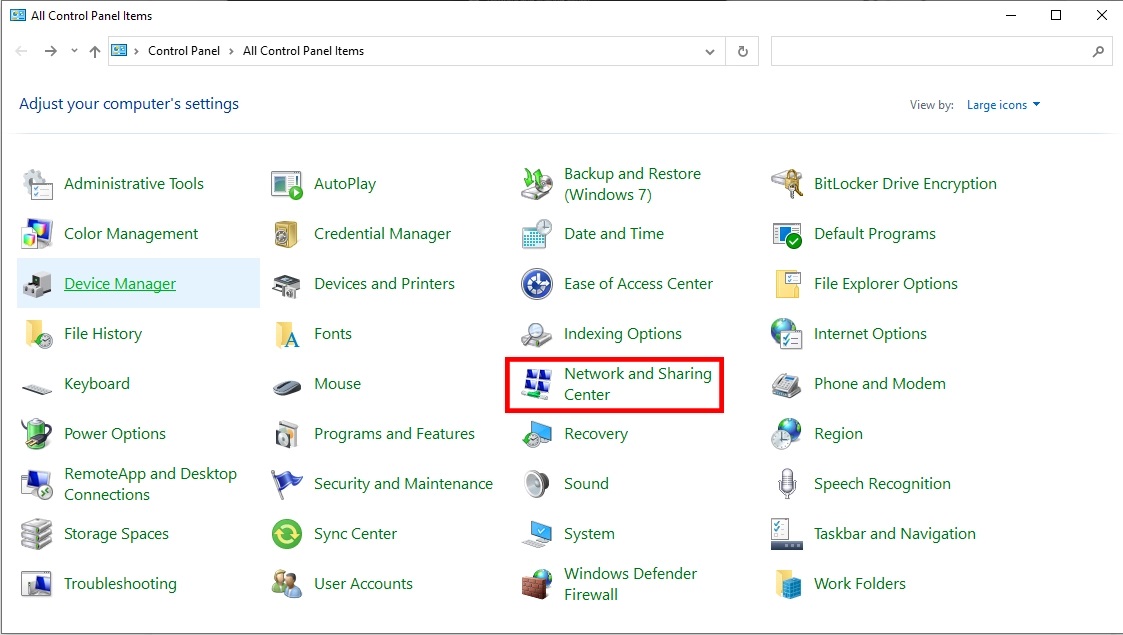Click the Windows Defender Firewall icon
This screenshot has height=635, width=1123.
point(537,584)
